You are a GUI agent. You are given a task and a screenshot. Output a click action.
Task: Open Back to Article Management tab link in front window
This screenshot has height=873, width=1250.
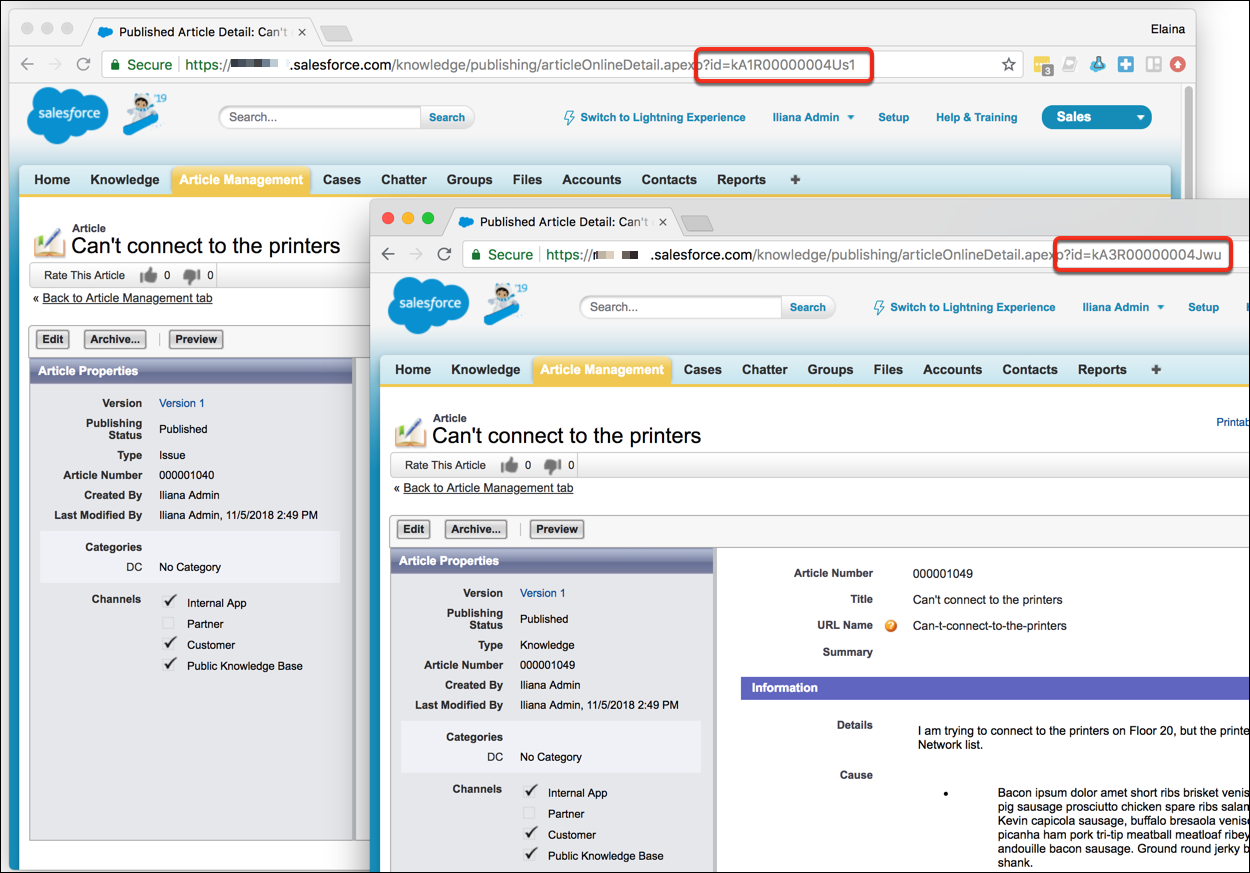click(x=488, y=488)
